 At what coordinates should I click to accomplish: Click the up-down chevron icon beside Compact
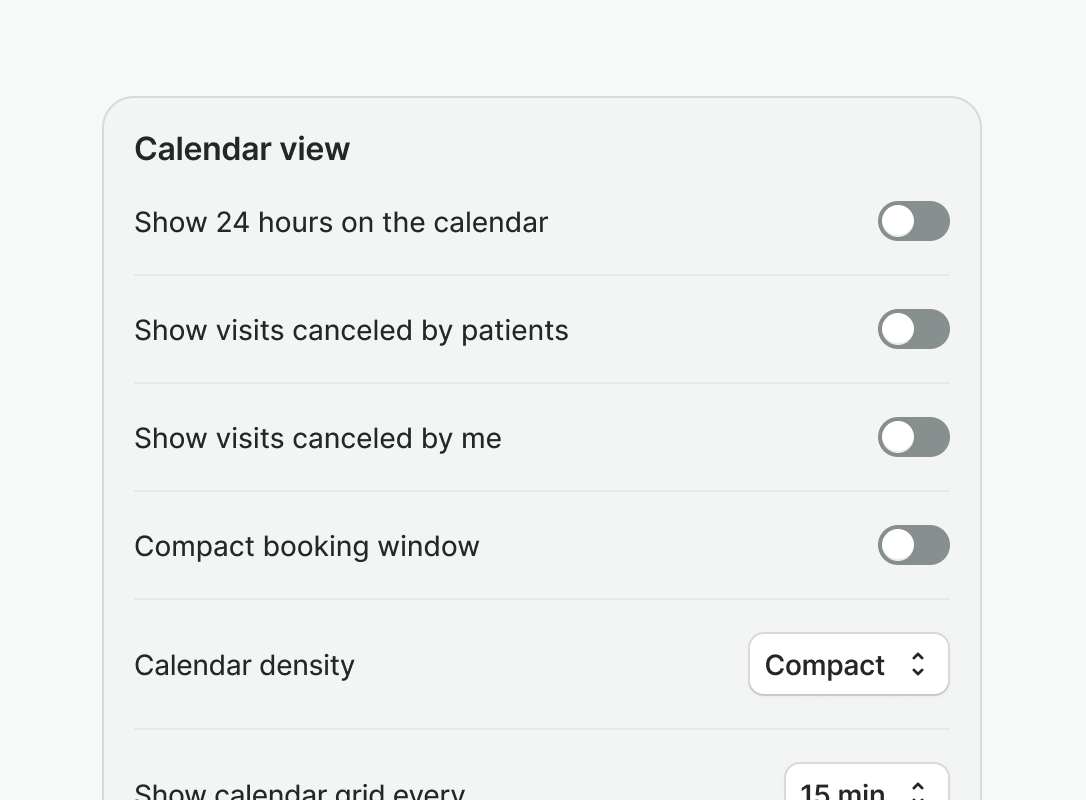coord(918,665)
